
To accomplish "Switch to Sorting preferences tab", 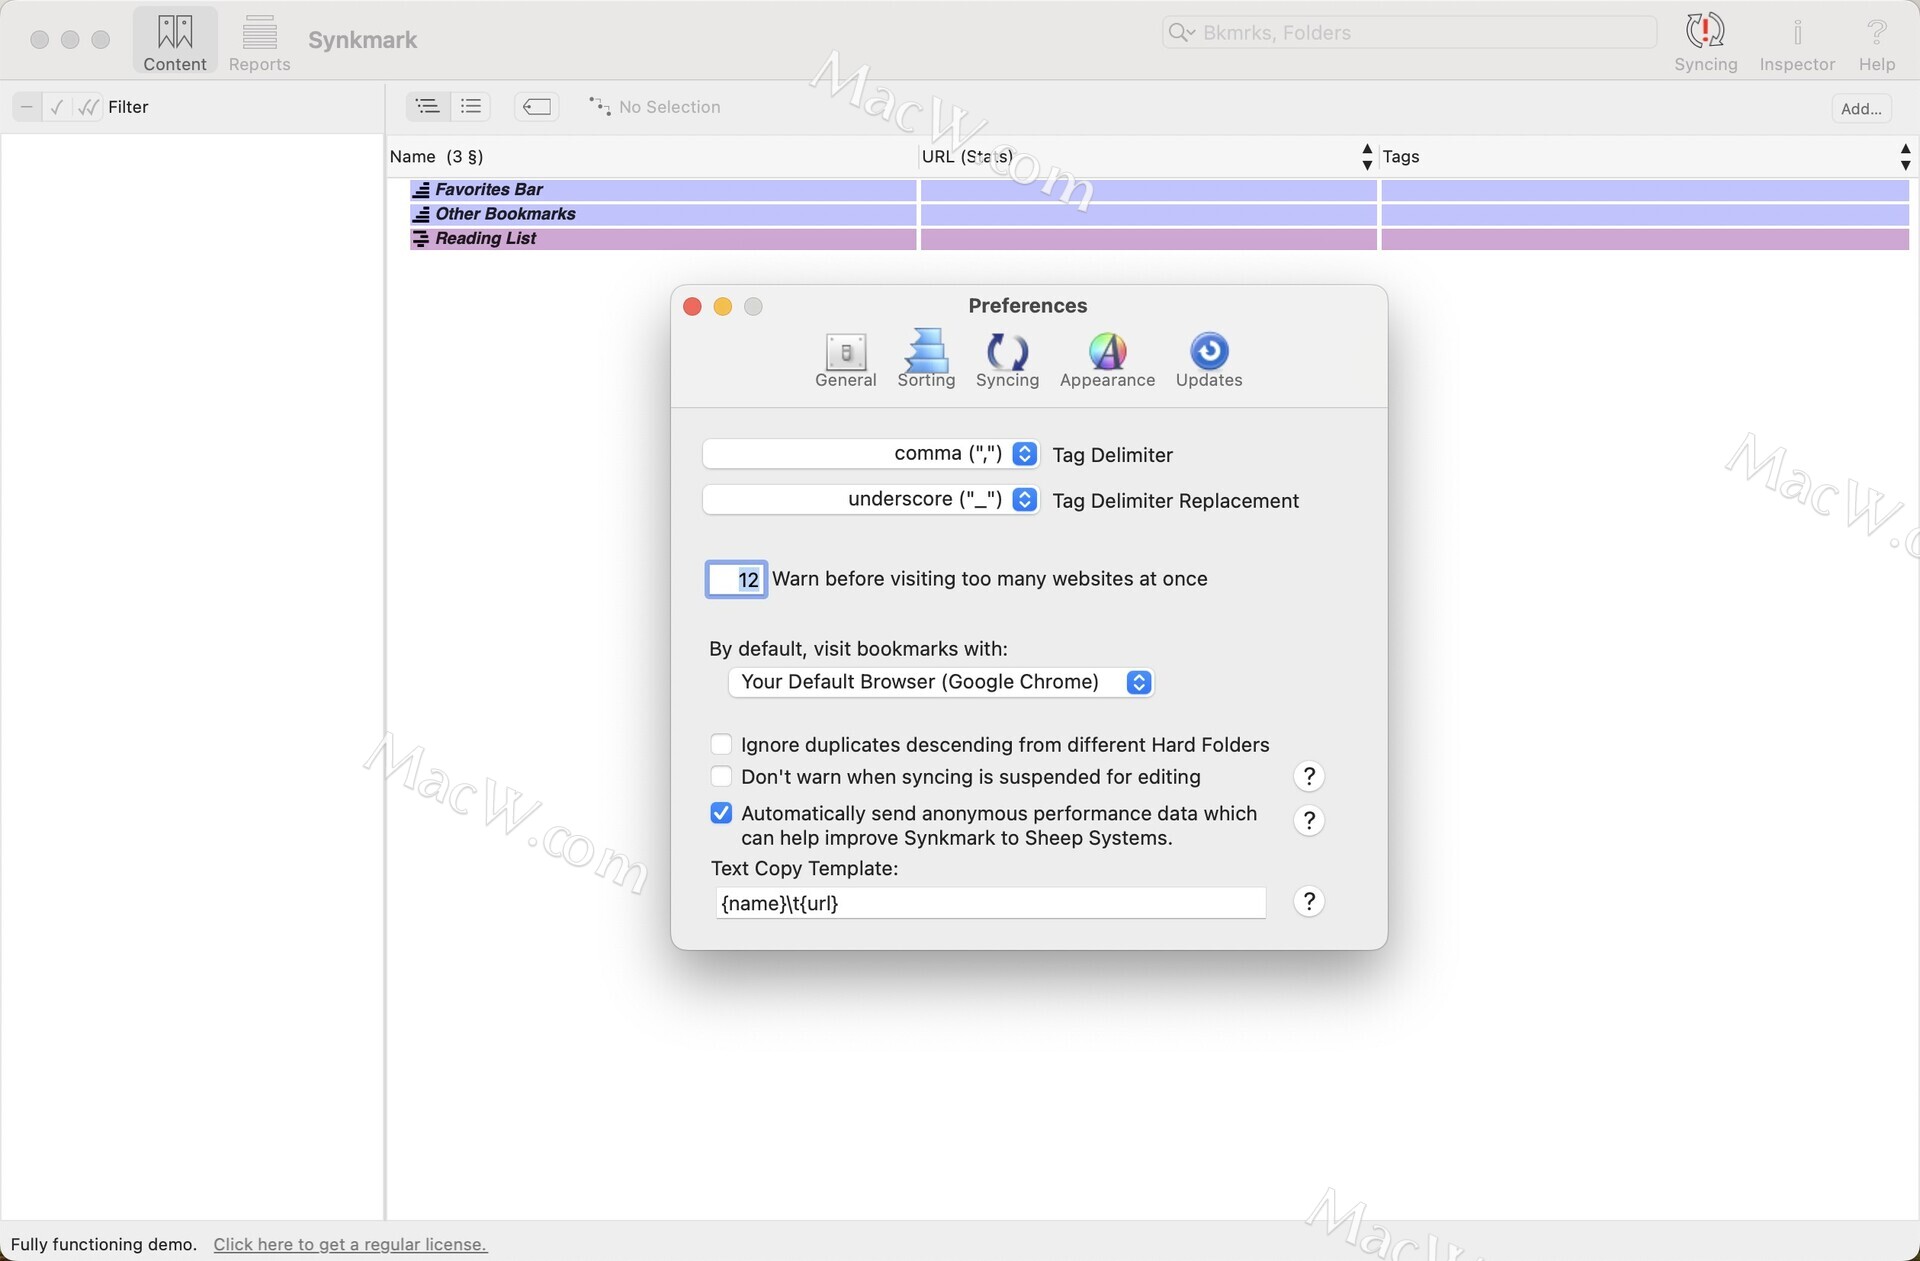I will coord(926,360).
